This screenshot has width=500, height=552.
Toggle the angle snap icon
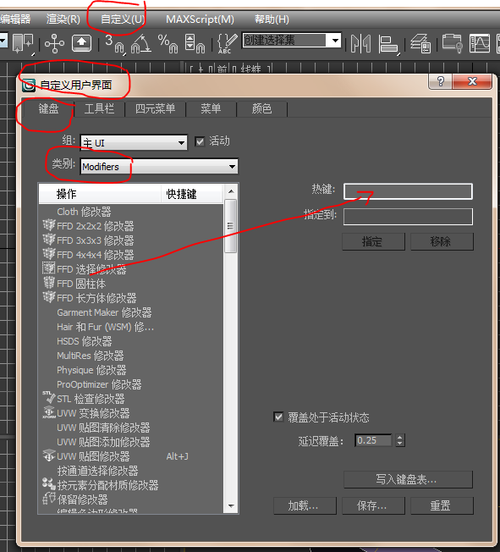(141, 44)
